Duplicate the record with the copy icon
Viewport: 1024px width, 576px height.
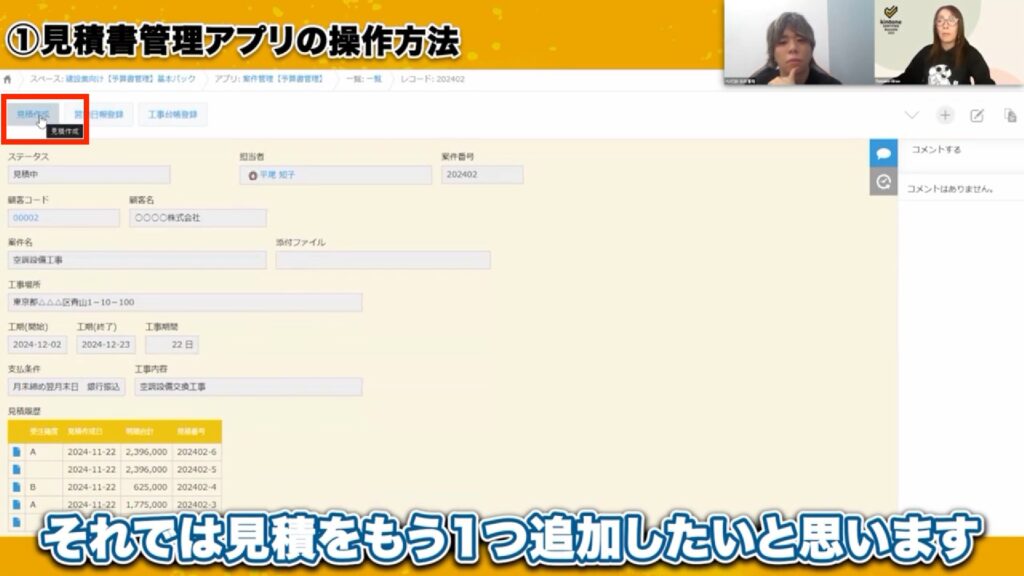coord(1010,116)
